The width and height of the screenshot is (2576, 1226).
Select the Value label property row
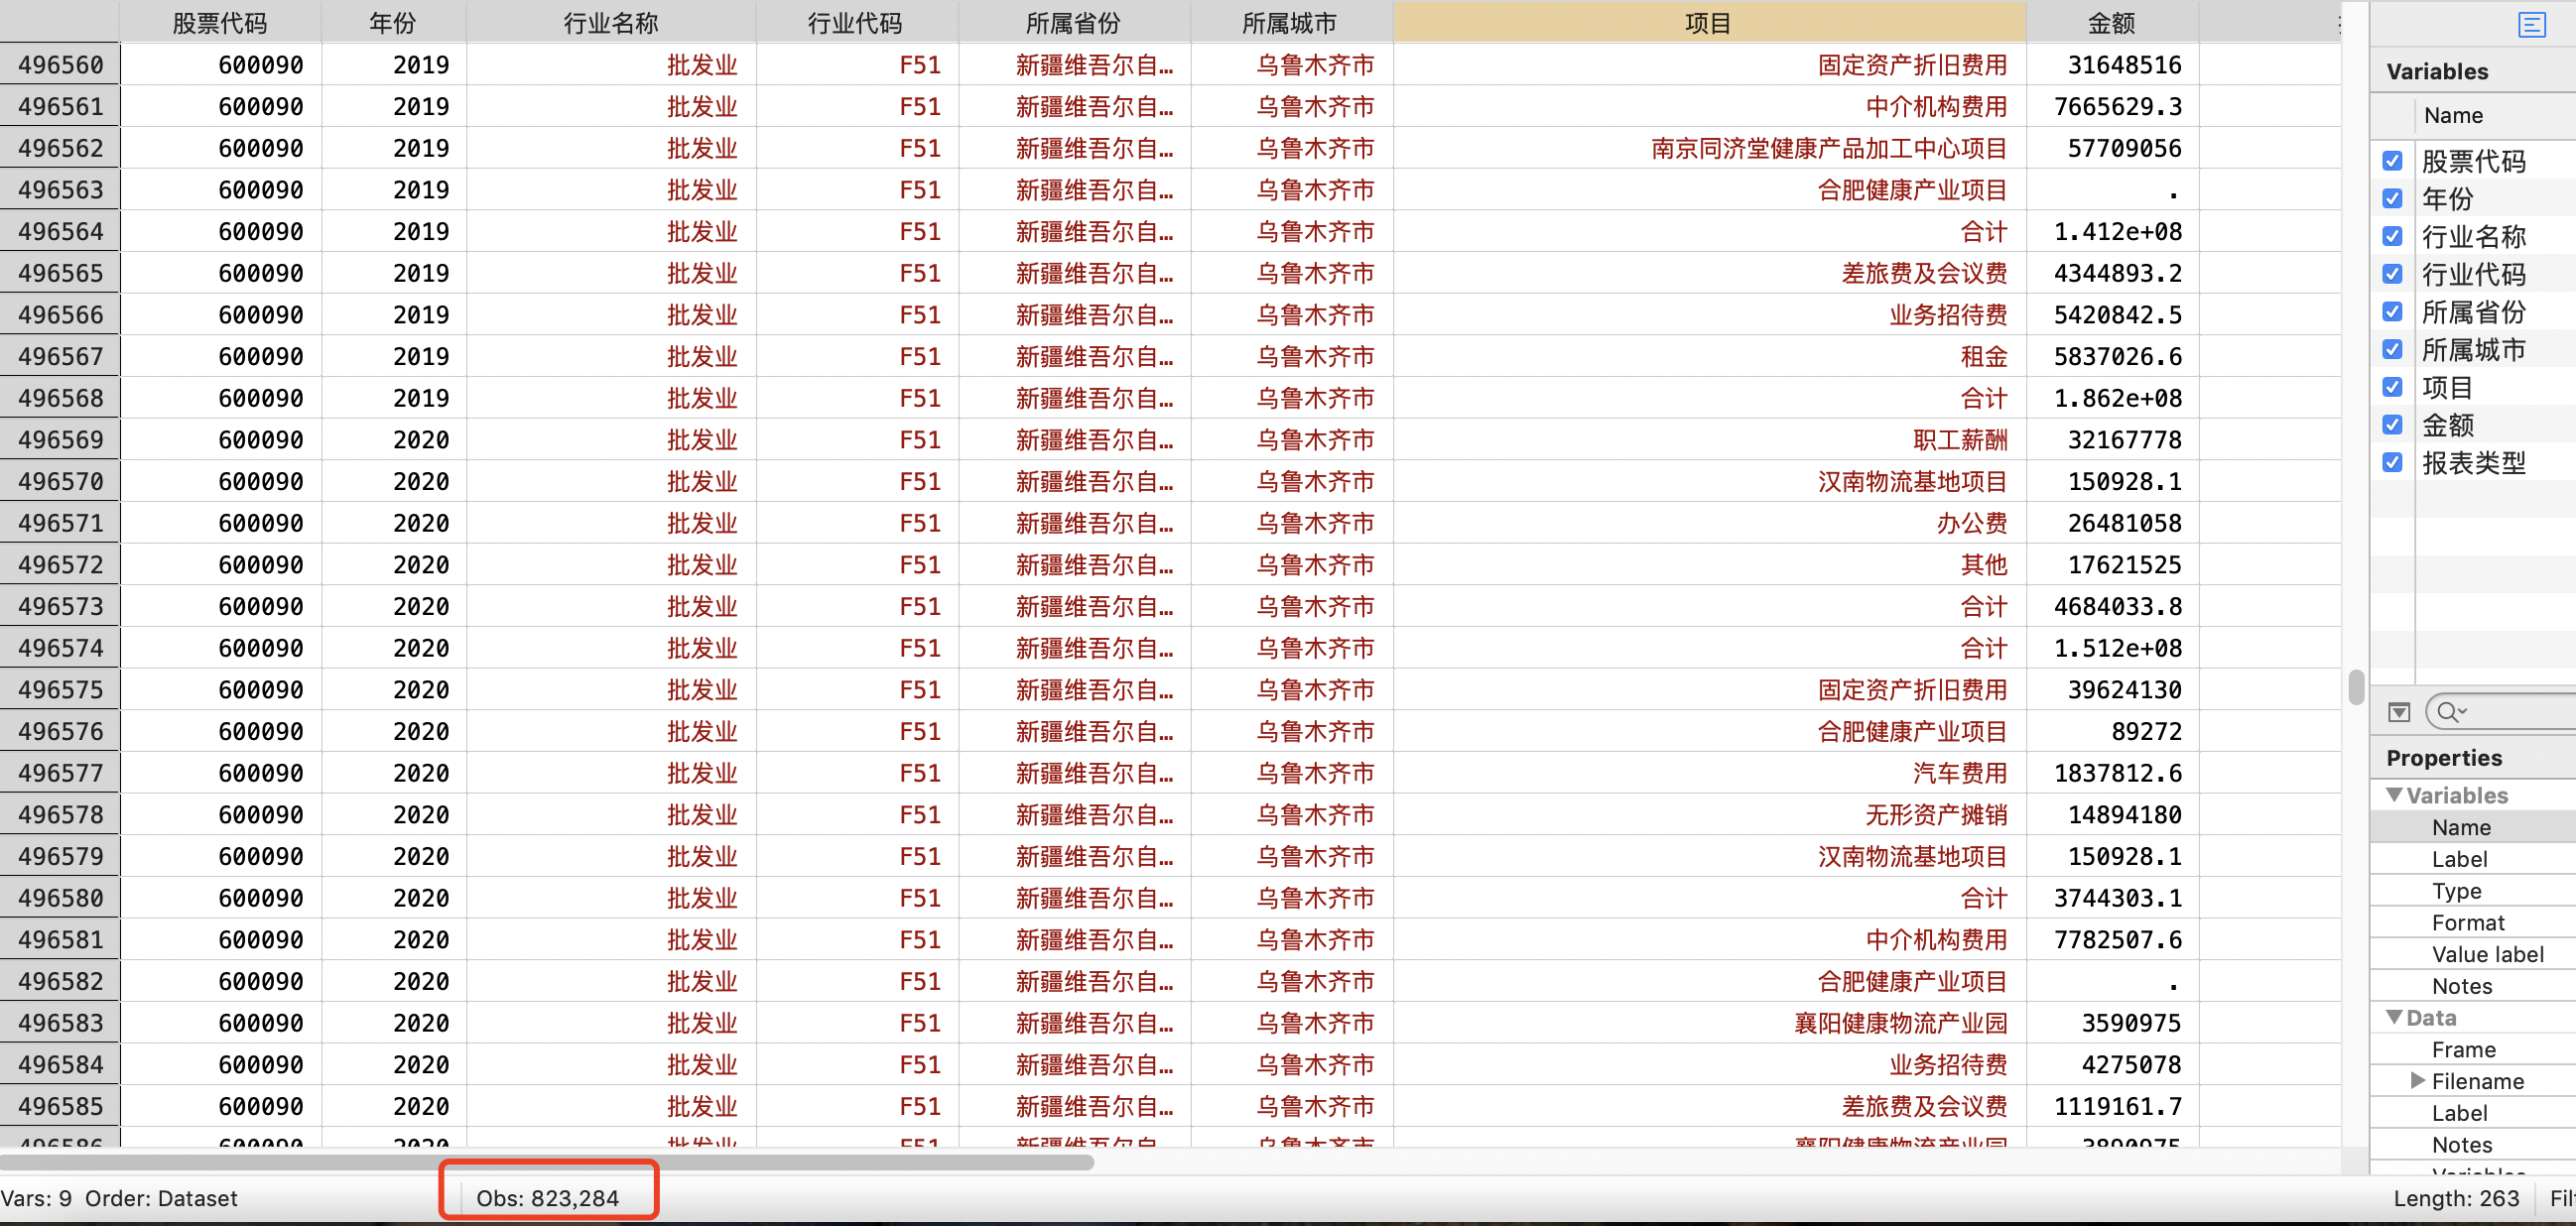(2486, 954)
